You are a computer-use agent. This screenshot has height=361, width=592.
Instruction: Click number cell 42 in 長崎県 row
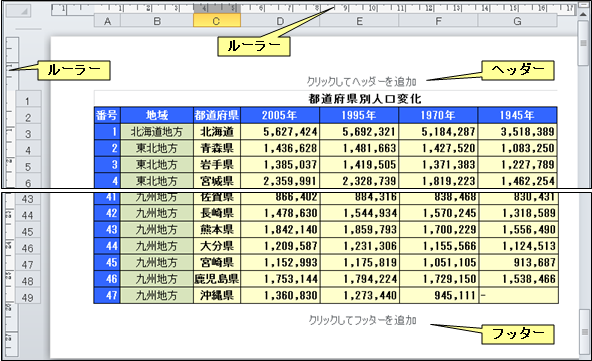[107, 213]
